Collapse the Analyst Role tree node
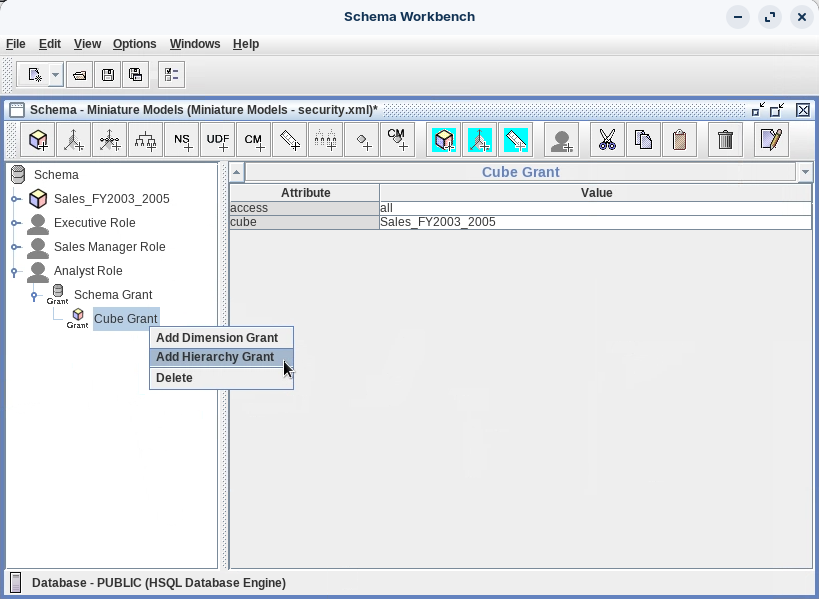819x599 pixels. (16, 271)
